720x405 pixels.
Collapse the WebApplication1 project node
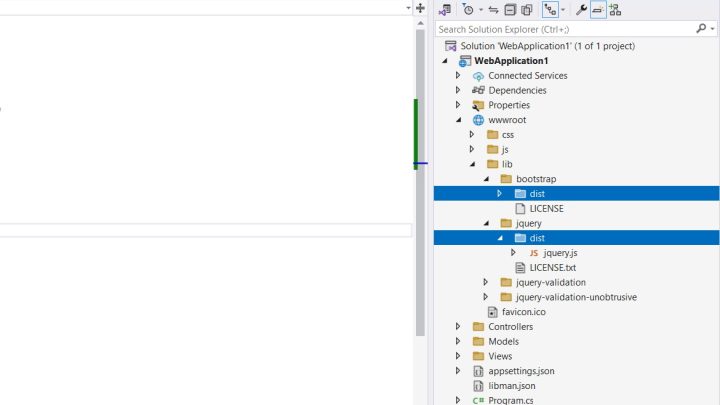click(x=444, y=61)
